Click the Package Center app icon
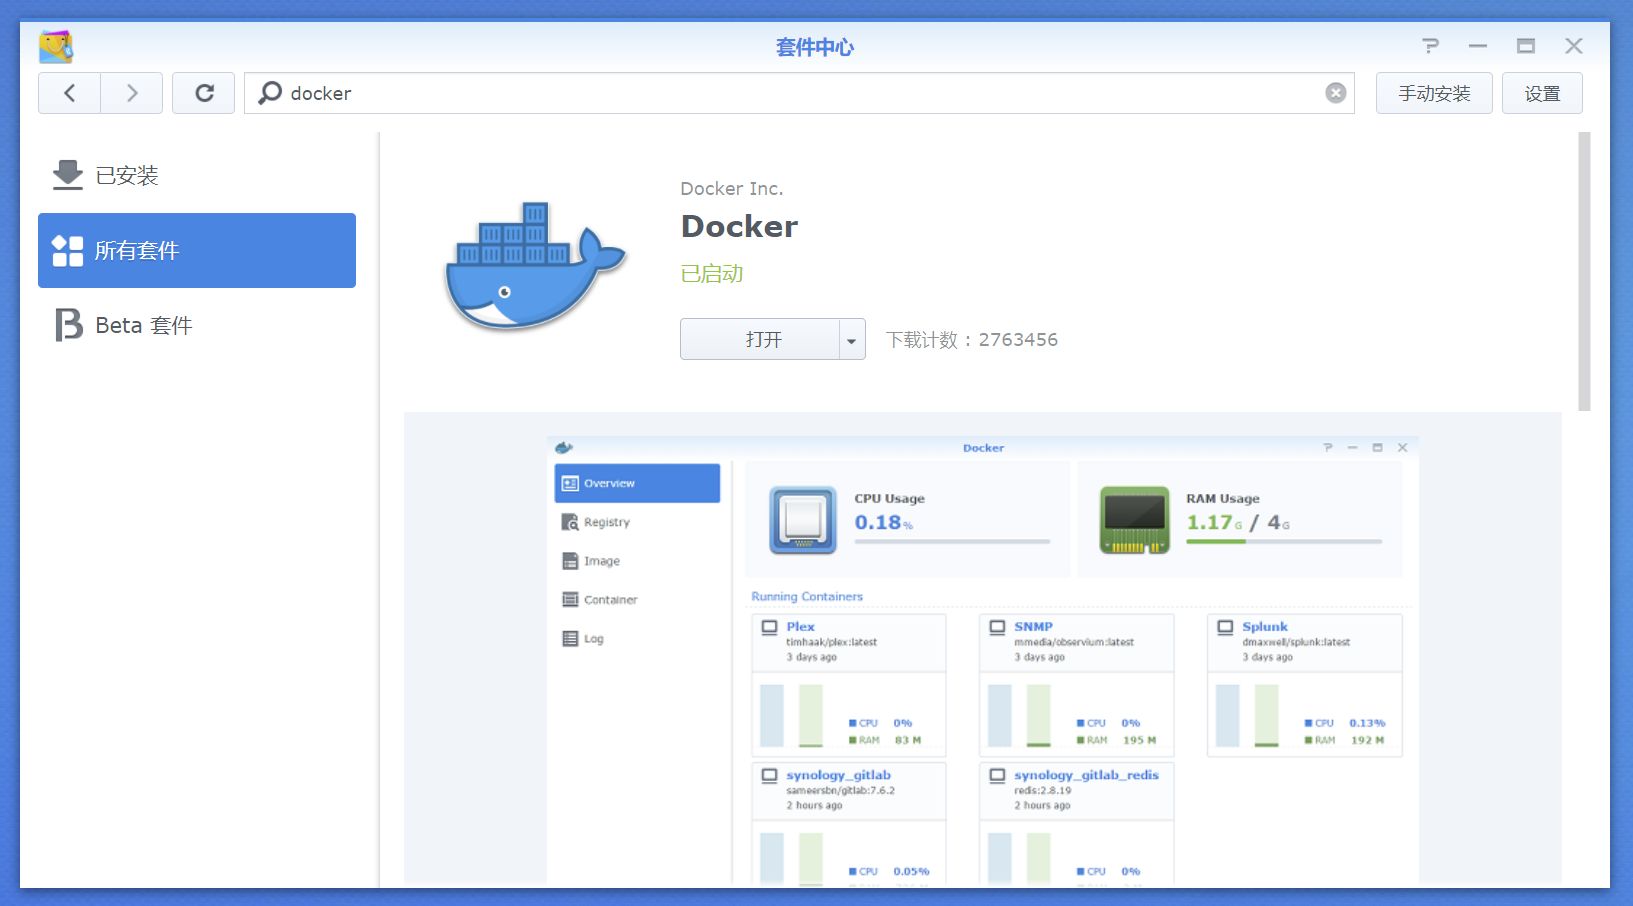The image size is (1633, 906). [56, 46]
